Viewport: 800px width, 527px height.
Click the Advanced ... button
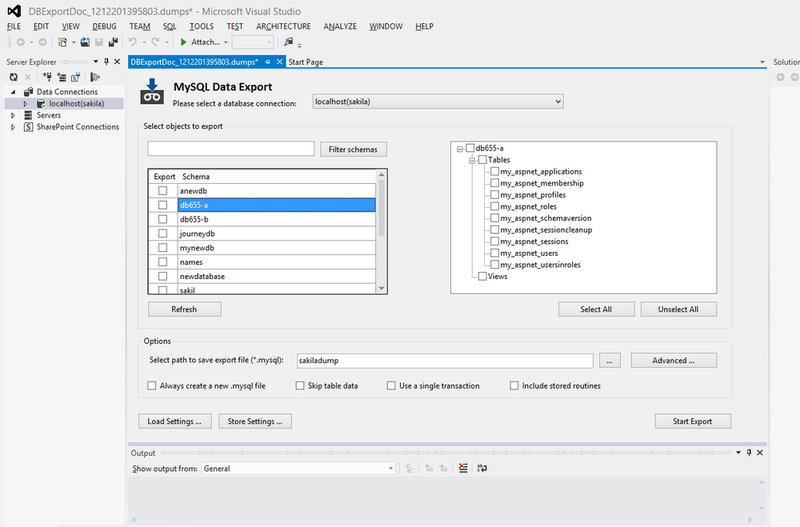tap(673, 360)
